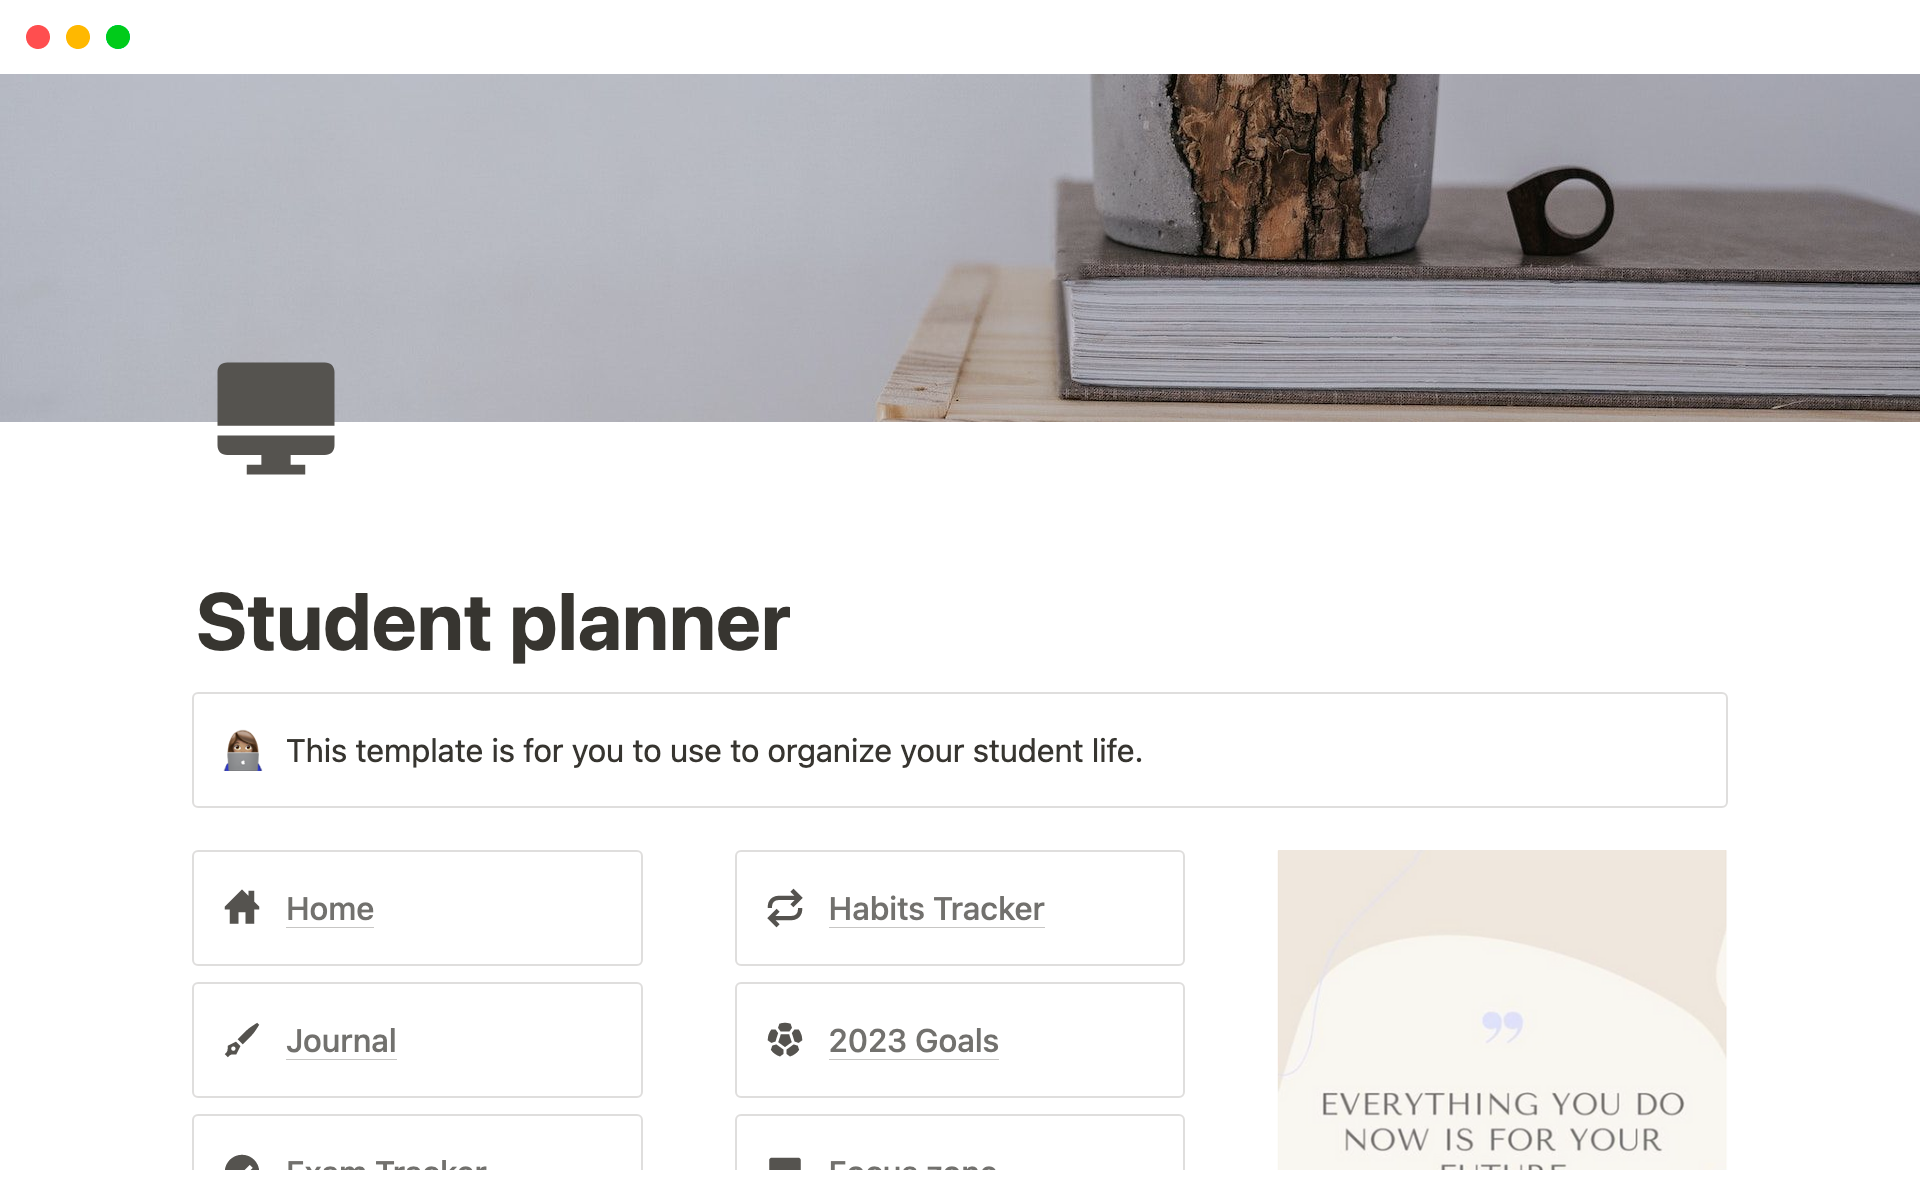Click the Student planner page title
The image size is (1920, 1200).
(x=493, y=623)
